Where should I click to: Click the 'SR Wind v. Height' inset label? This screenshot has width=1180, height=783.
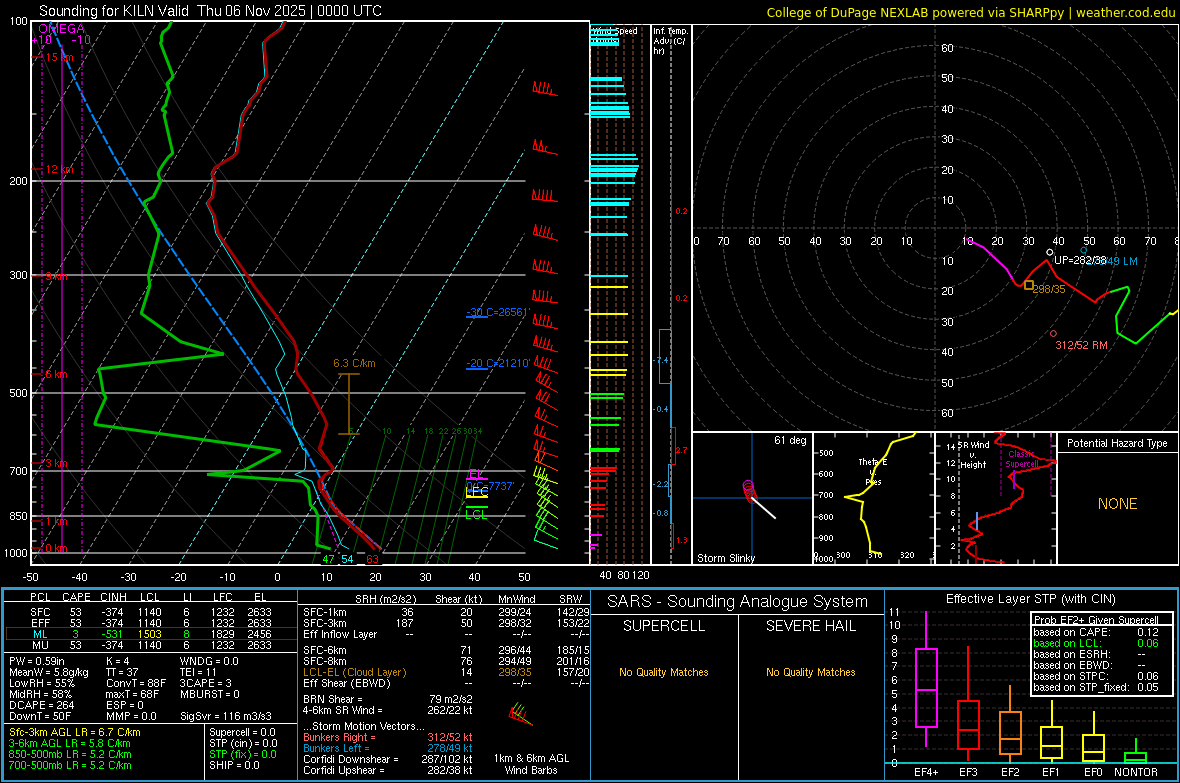coord(973,455)
